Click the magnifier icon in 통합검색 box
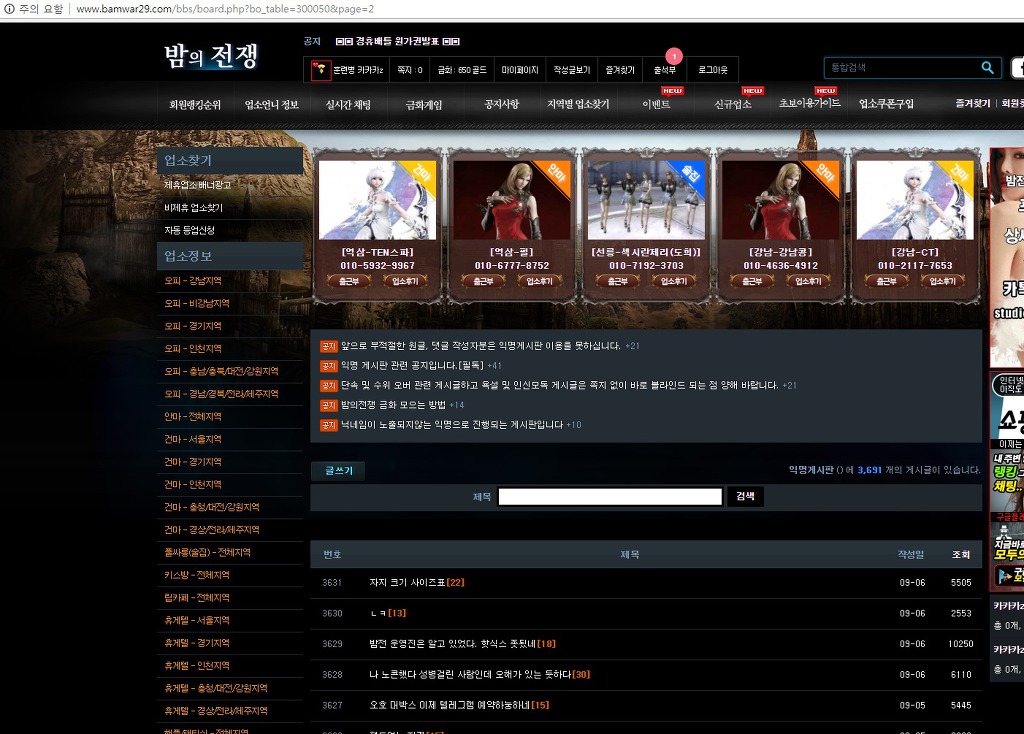Image resolution: width=1024 pixels, height=734 pixels. click(987, 67)
